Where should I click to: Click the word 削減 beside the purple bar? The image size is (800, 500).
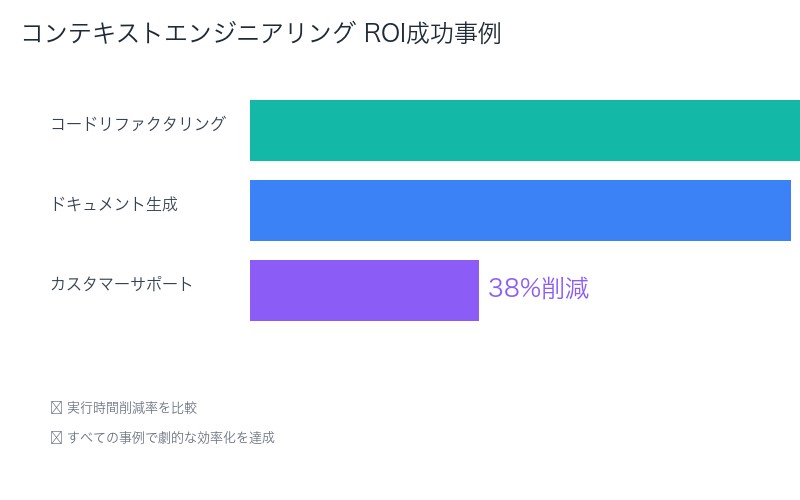(564, 289)
